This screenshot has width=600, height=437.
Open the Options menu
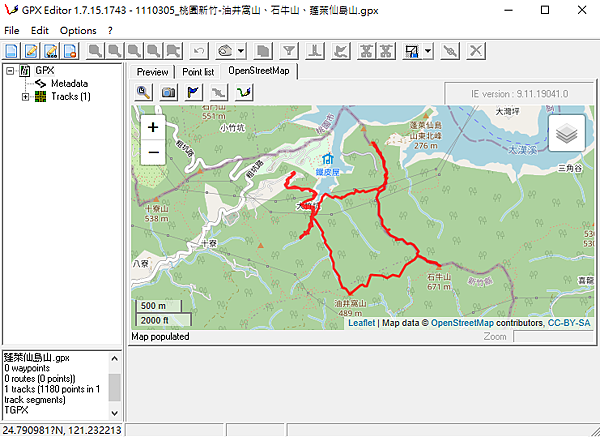(x=78, y=30)
